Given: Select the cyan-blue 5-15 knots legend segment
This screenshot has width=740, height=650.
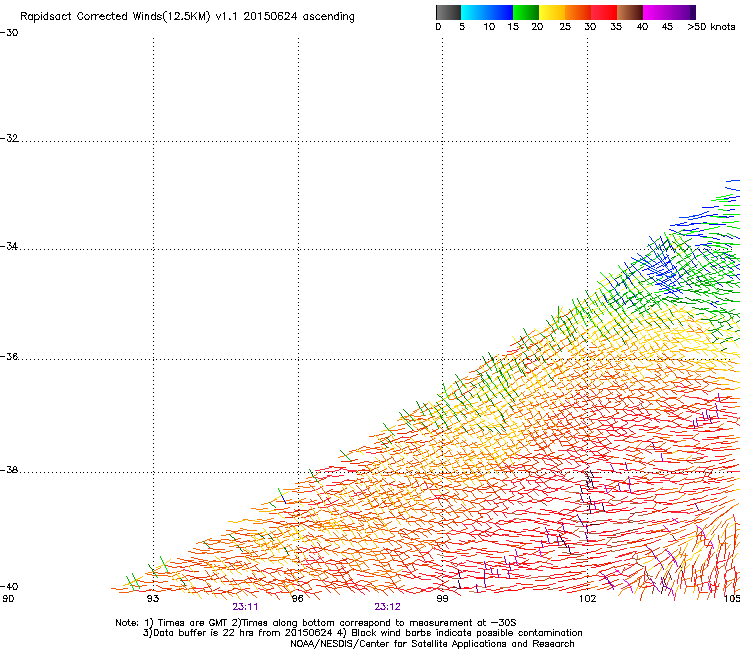Looking at the screenshot, I should point(487,12).
